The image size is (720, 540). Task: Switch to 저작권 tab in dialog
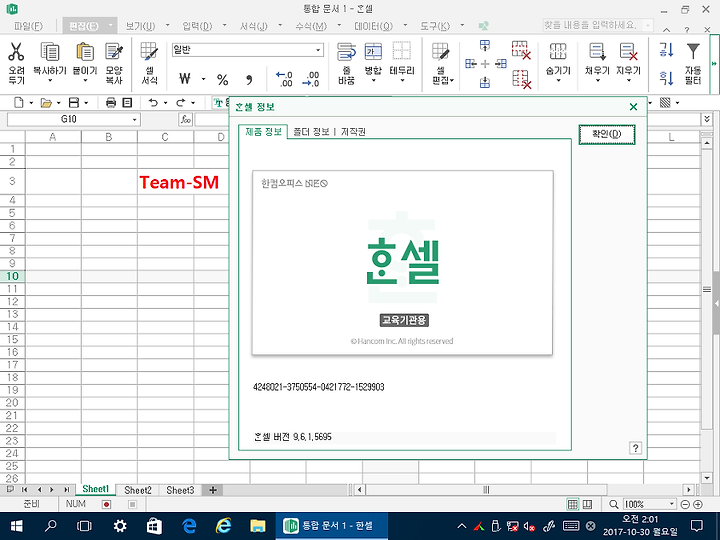[353, 132]
